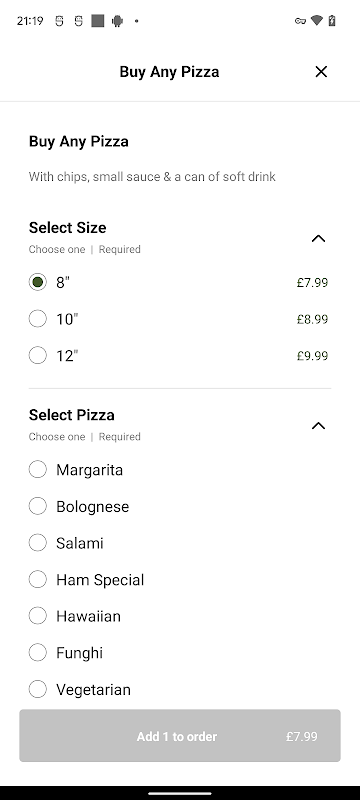Tap the battery status icon
Image resolution: width=360 pixels, height=800 pixels.
(332, 21)
